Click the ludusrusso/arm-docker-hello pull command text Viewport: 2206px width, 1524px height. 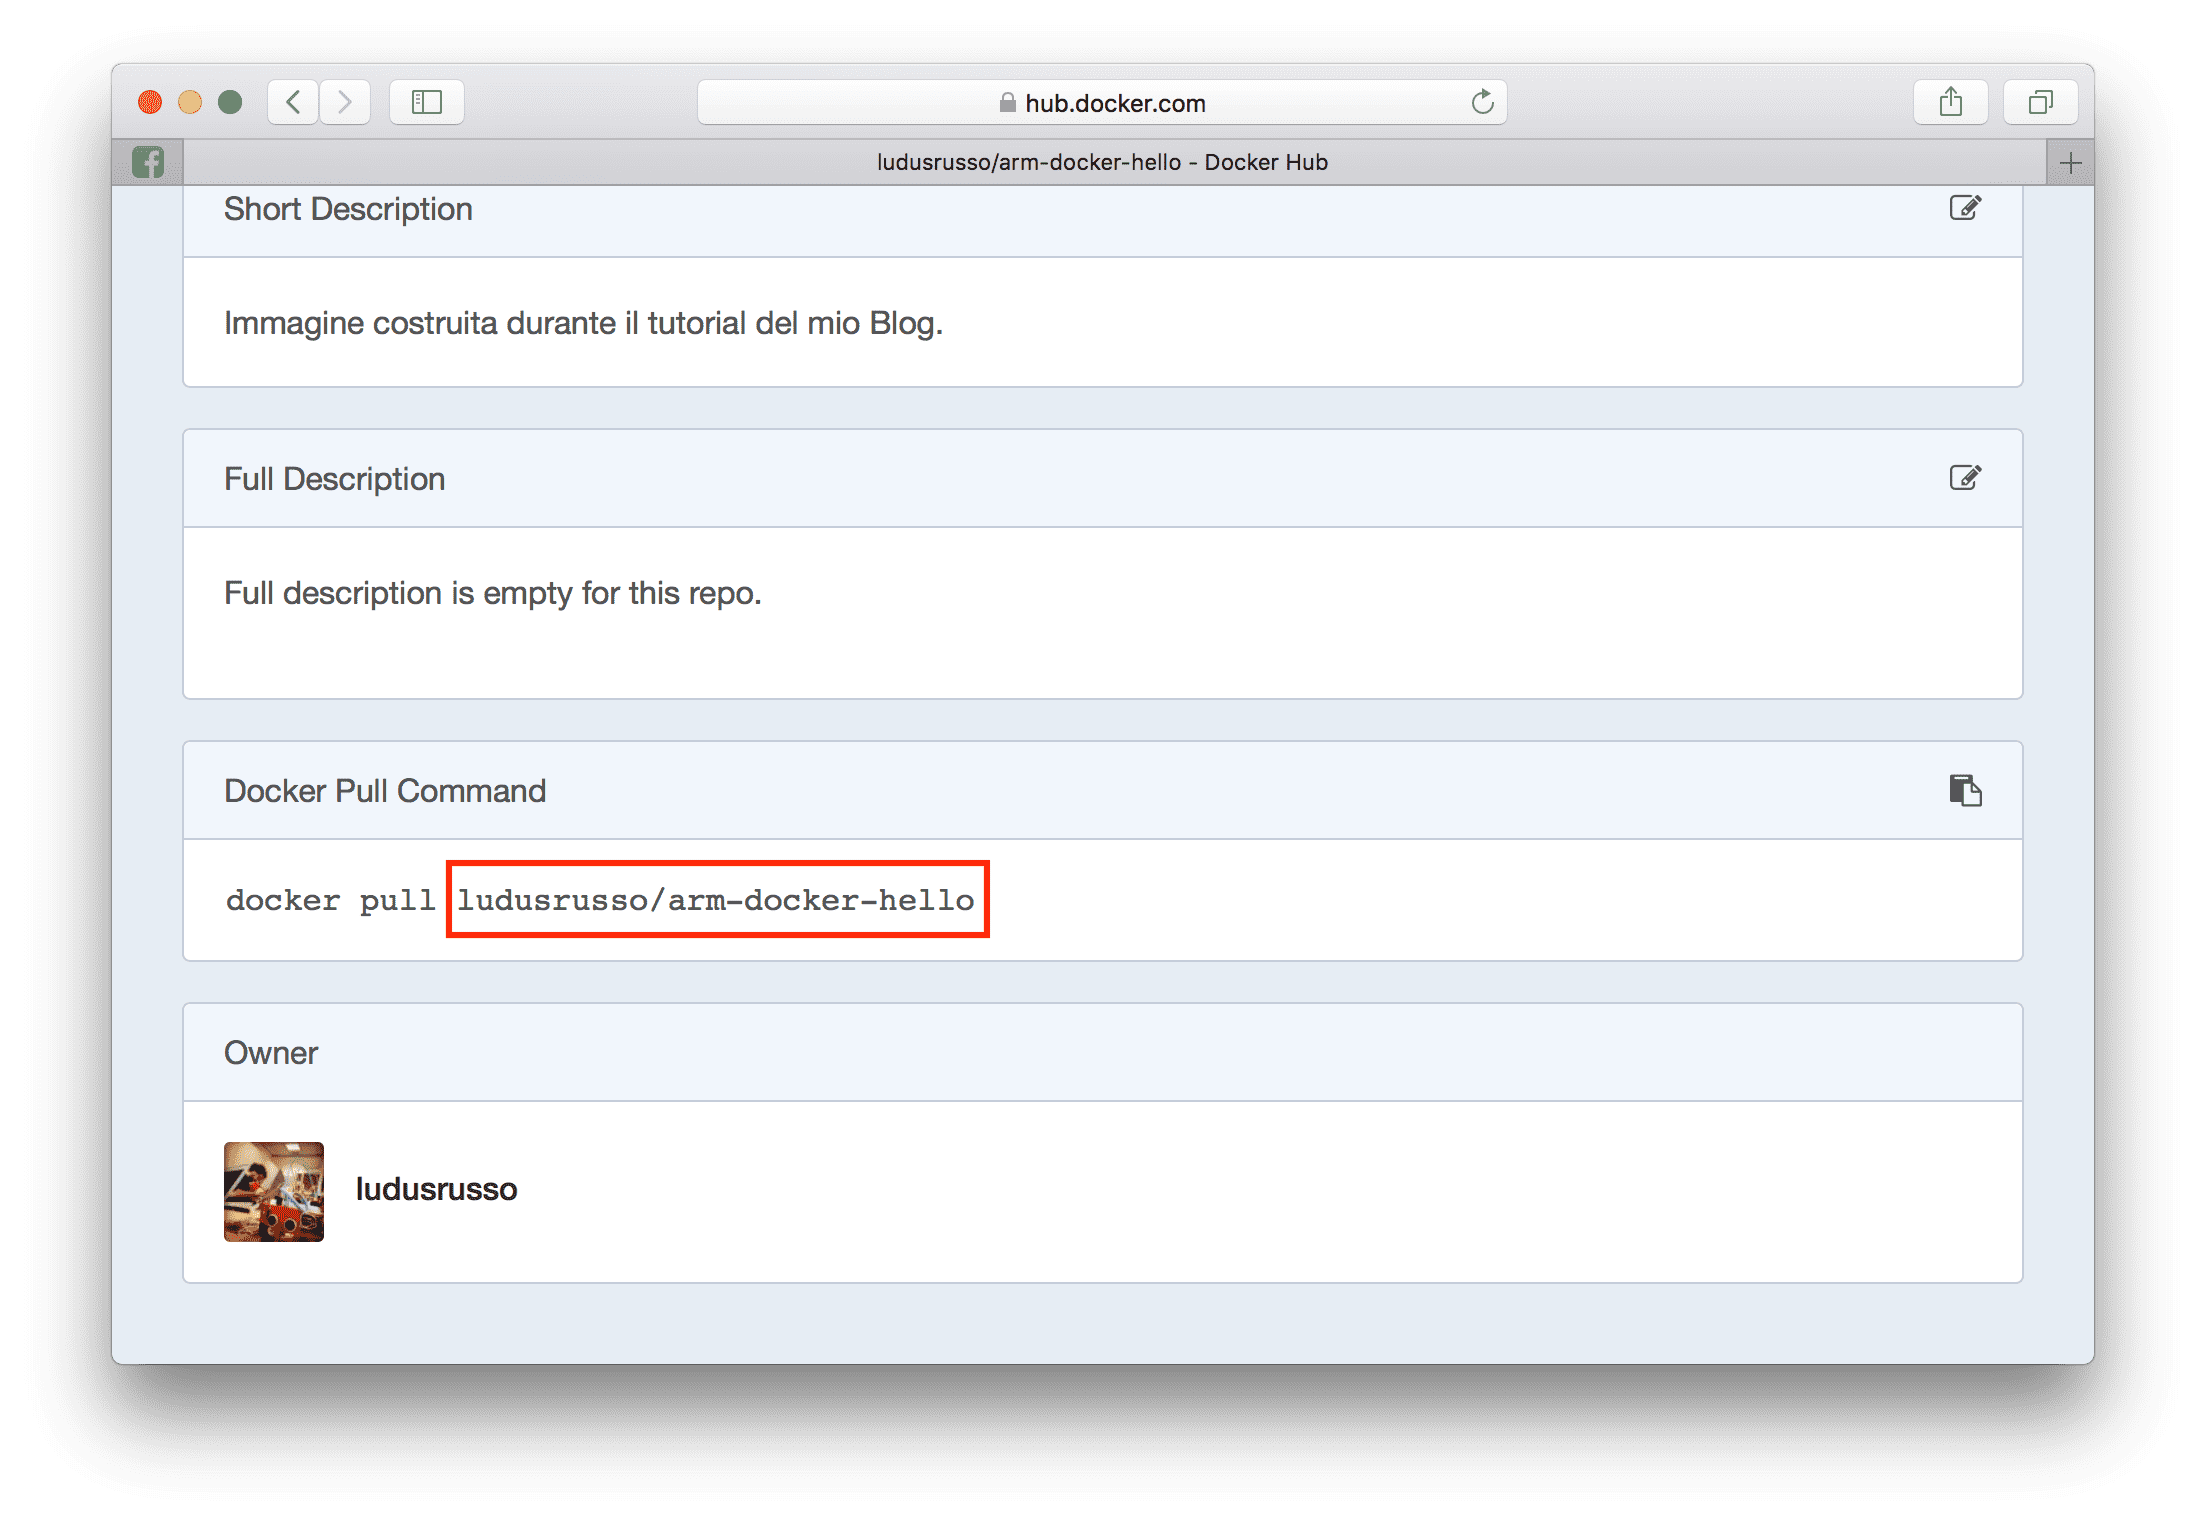(x=716, y=900)
